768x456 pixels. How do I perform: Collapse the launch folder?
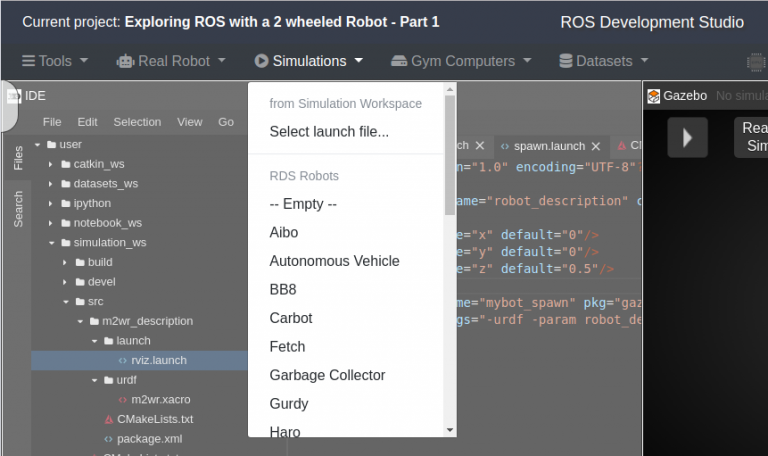pyautogui.click(x=95, y=340)
